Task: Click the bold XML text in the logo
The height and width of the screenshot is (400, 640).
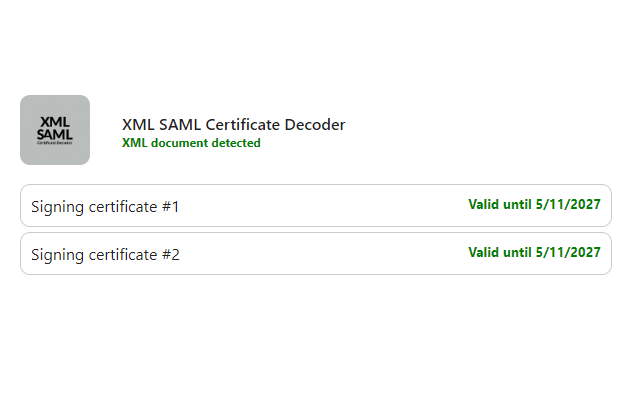Action: pyautogui.click(x=55, y=122)
